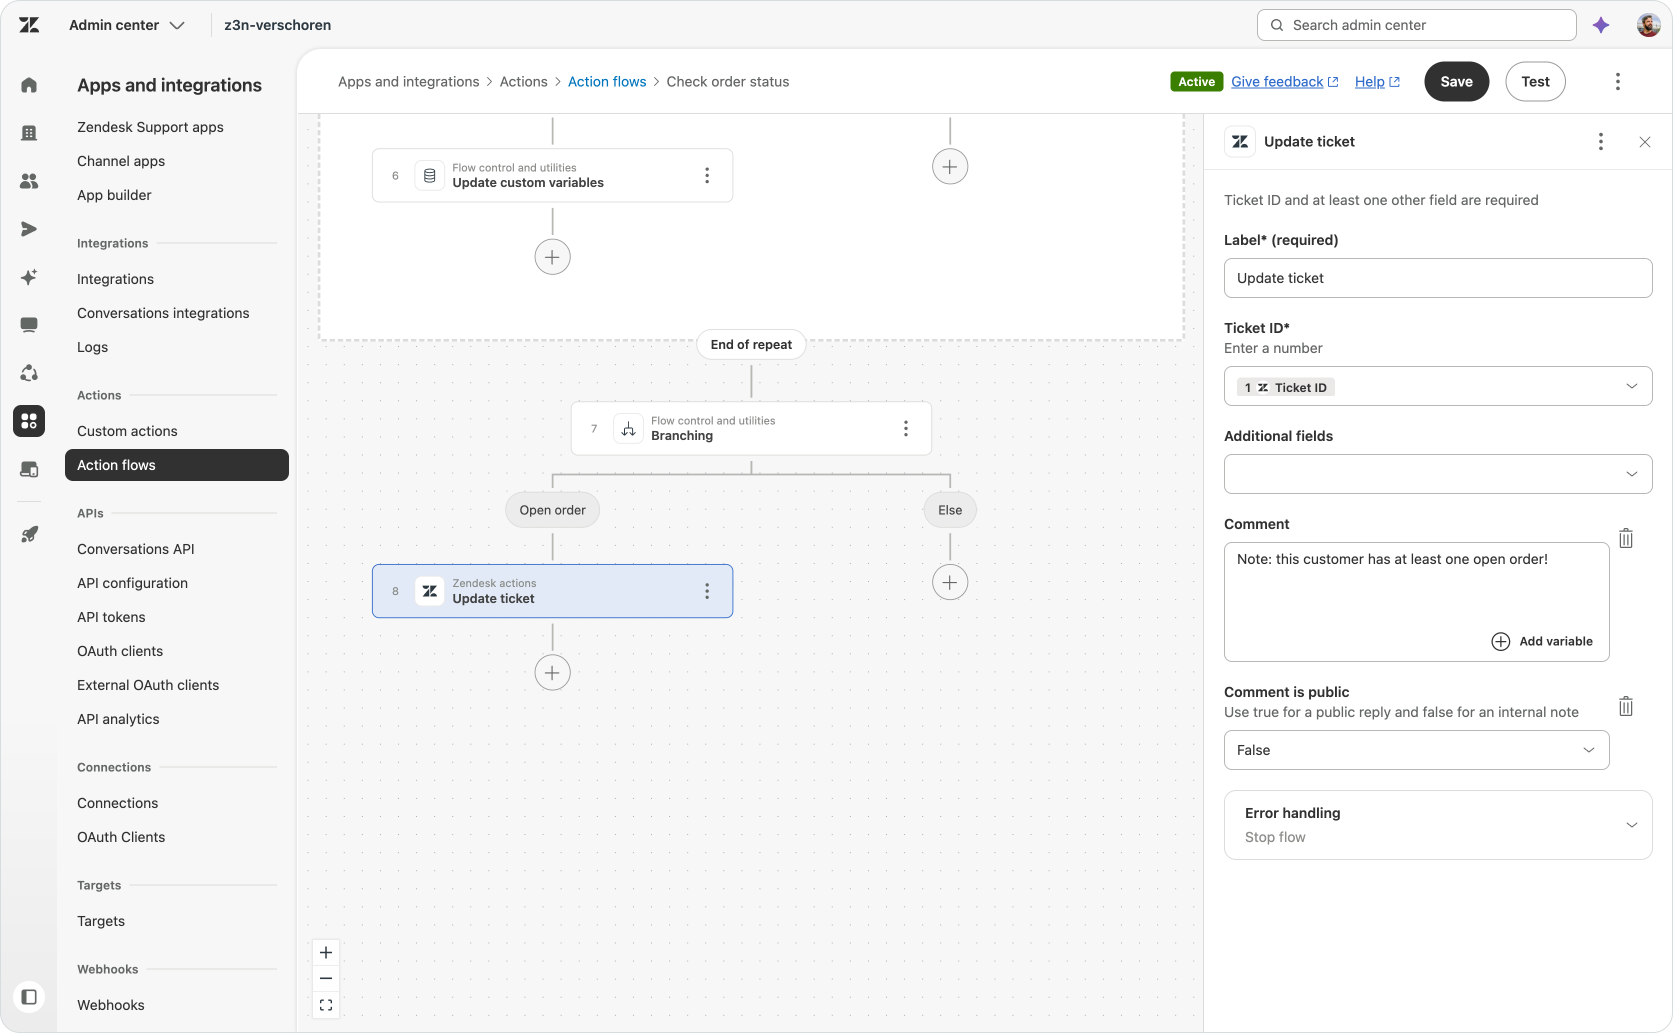Open Action flows in the sidebar
The image size is (1673, 1033).
(177, 465)
